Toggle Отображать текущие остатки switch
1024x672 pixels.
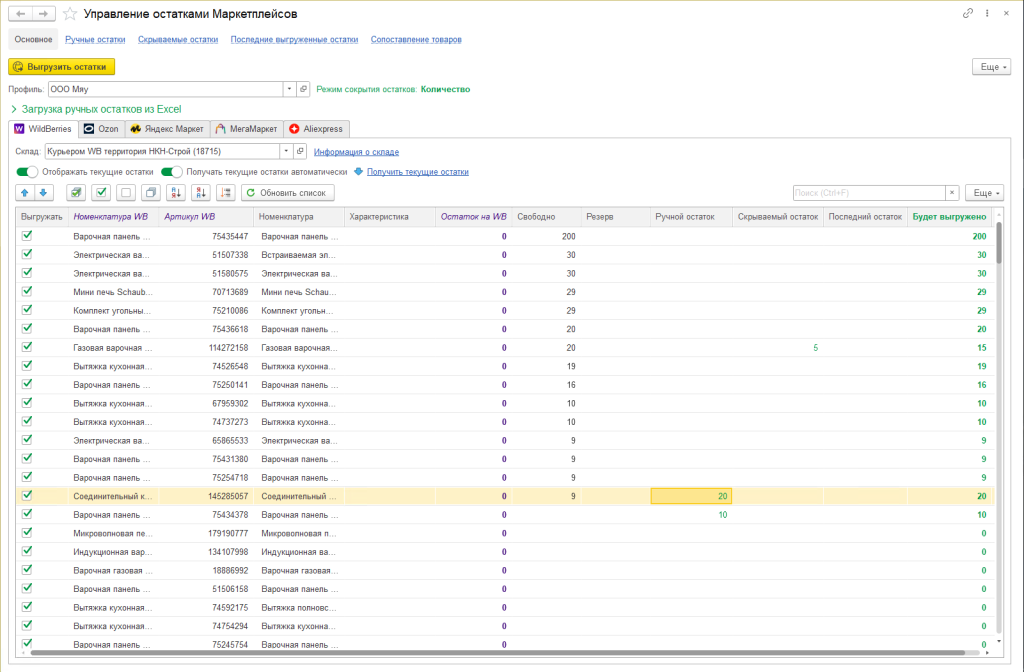coord(27,172)
